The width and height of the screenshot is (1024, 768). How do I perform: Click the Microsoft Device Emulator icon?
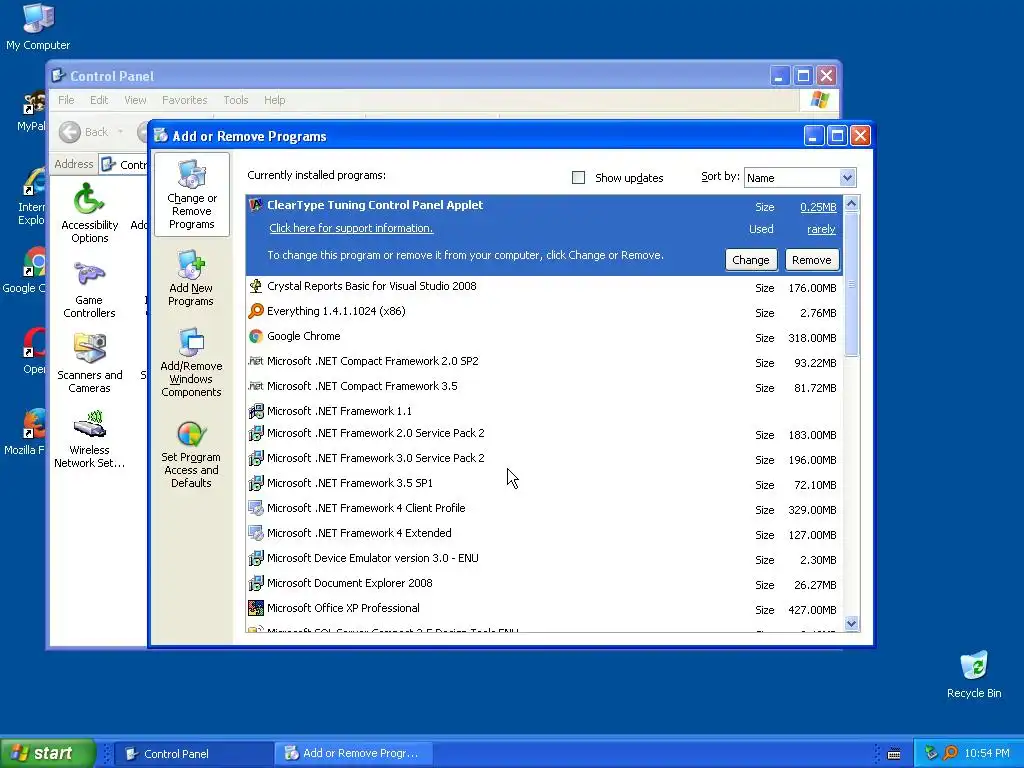coord(256,558)
